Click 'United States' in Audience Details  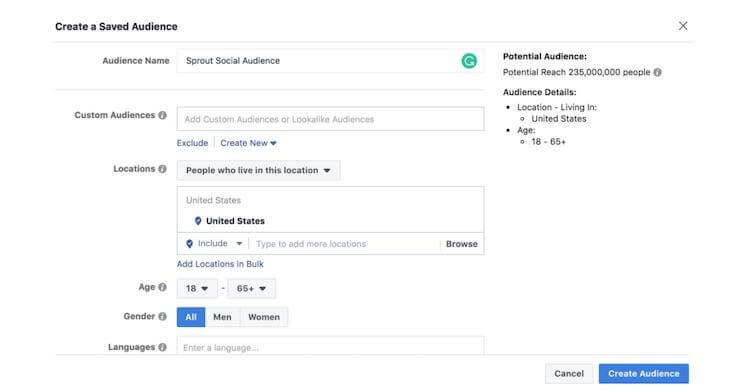559,119
